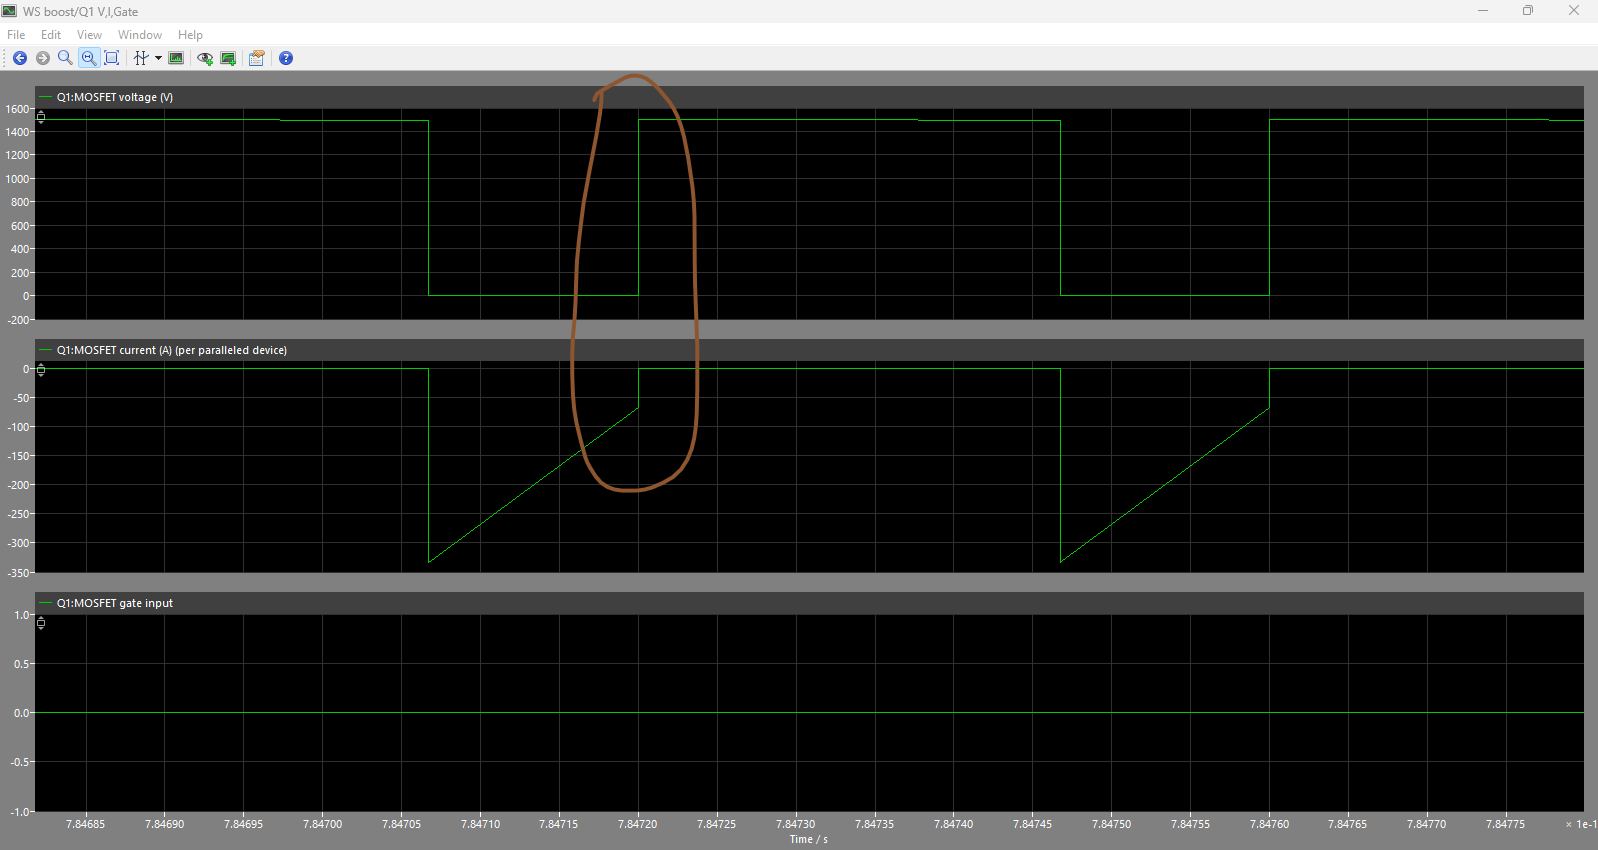The image size is (1598, 850).
Task: Click the Q1:MOSFET gate input legend label
Action: tap(115, 603)
